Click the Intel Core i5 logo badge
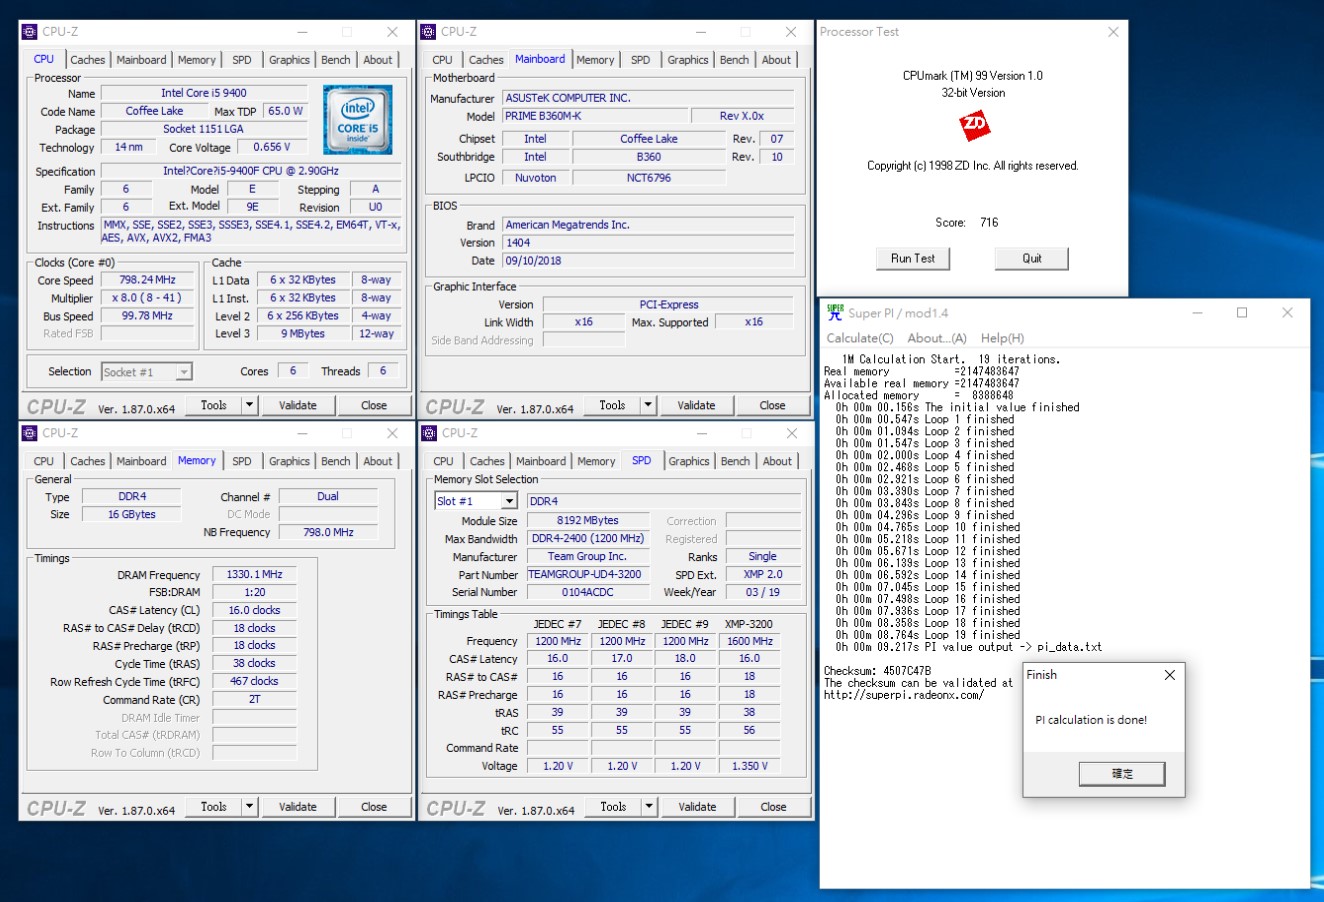The image size is (1324, 902). coord(358,119)
